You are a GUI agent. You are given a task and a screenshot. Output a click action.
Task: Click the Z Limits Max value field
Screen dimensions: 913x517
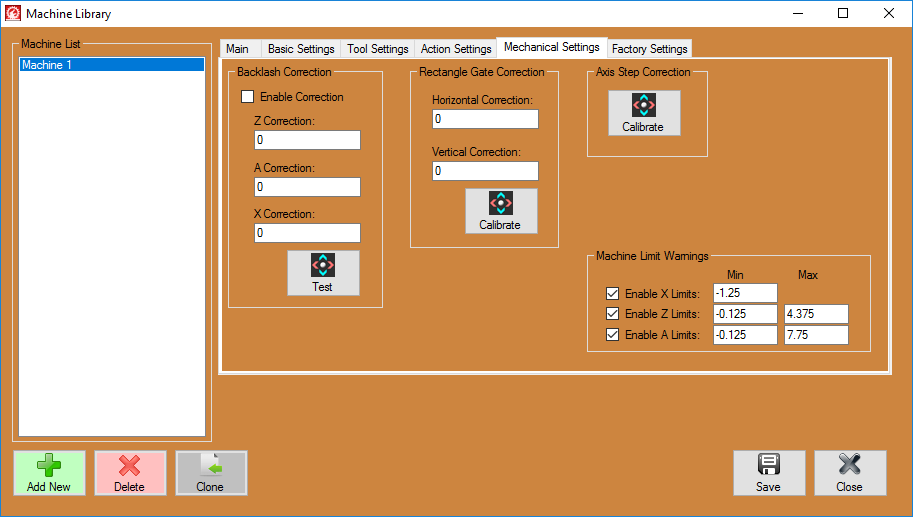point(816,314)
